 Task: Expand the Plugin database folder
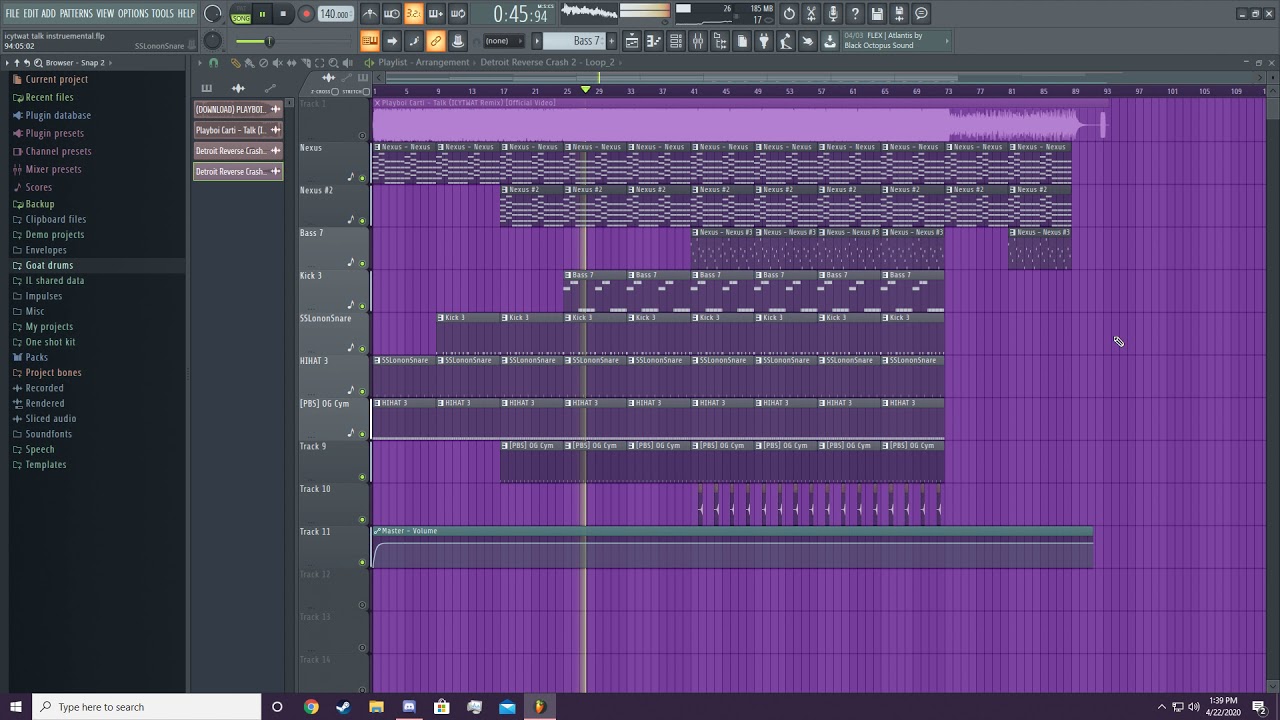(x=58, y=115)
